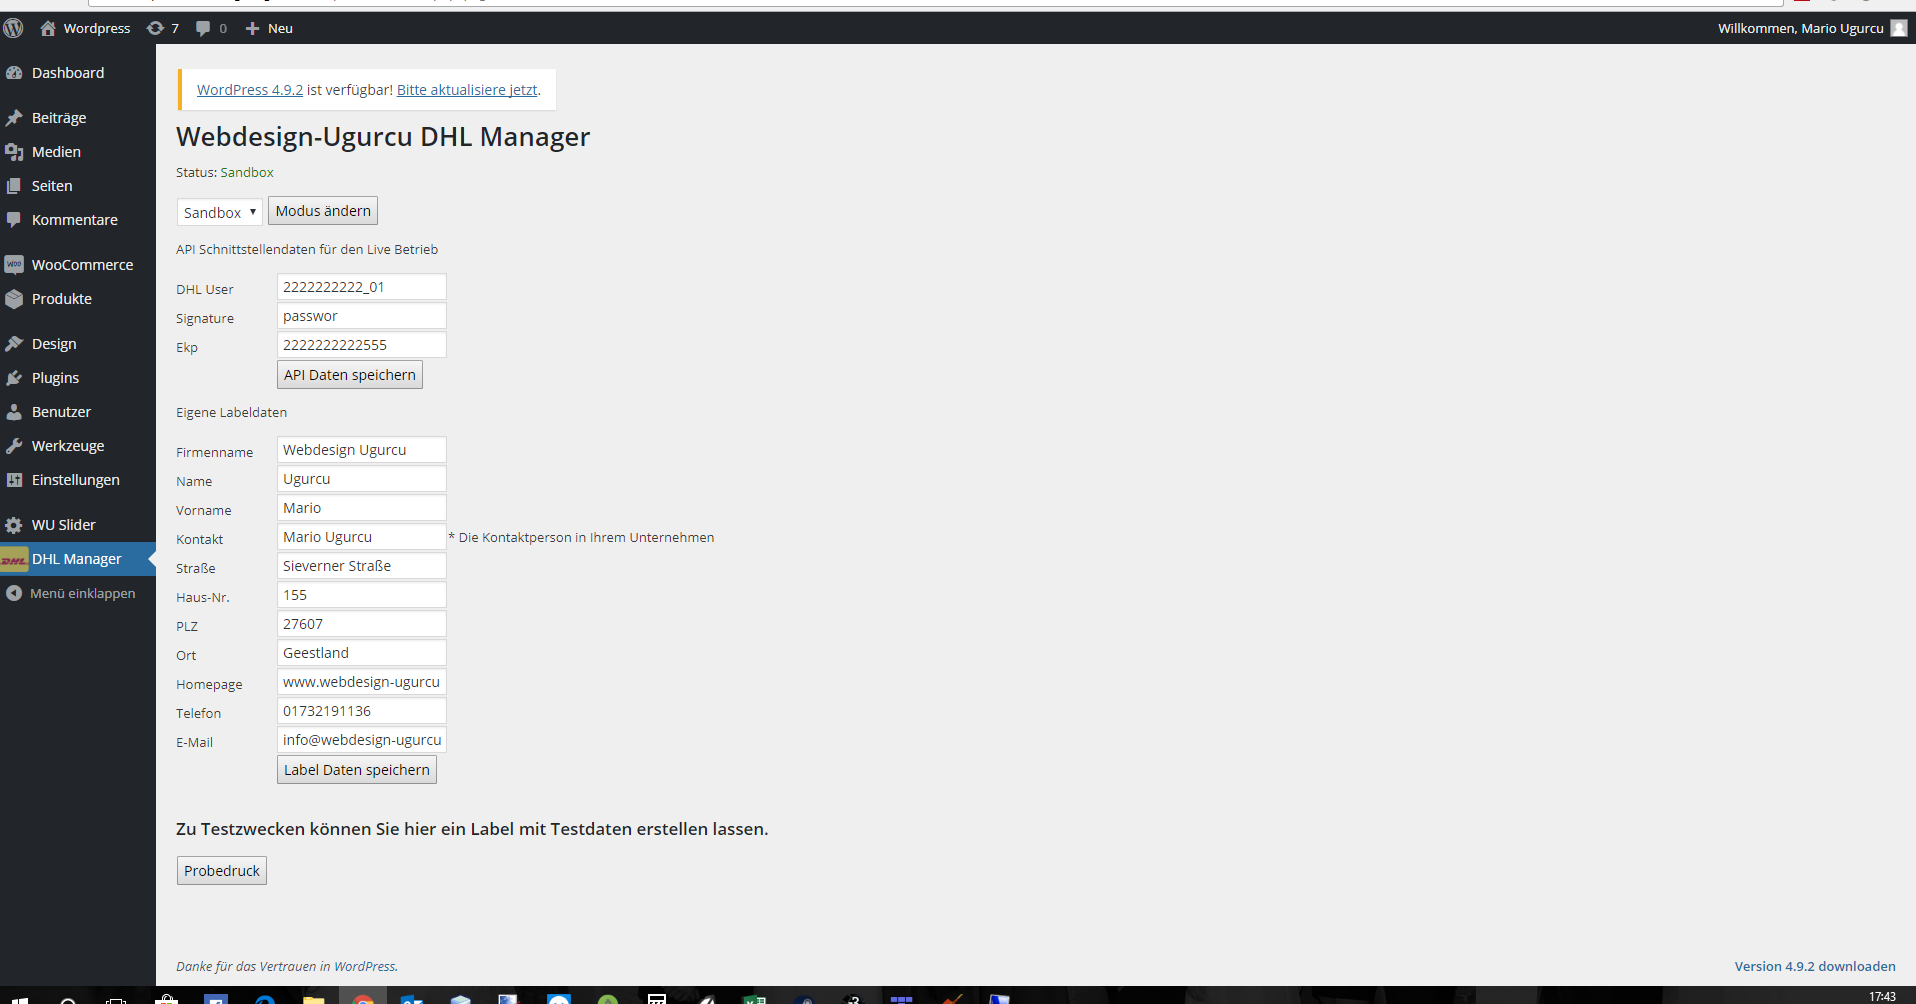Click the Dashboard gauge icon in sidebar
Viewport: 1916px width, 1004px height.
14,73
